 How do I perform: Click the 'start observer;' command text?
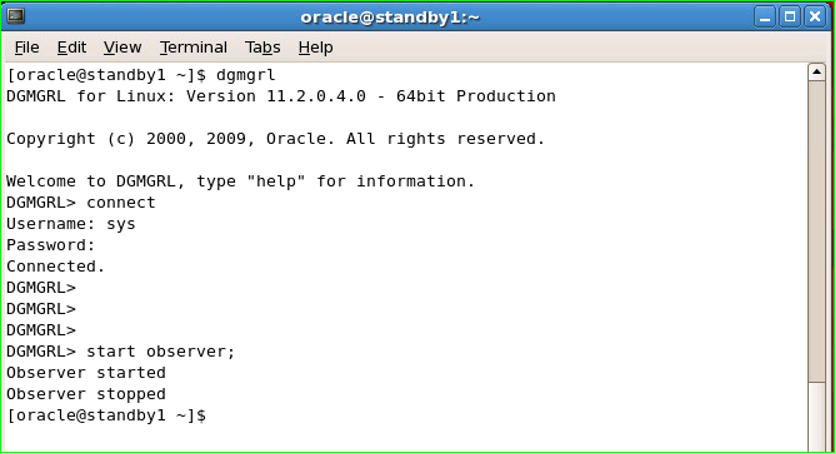160,352
